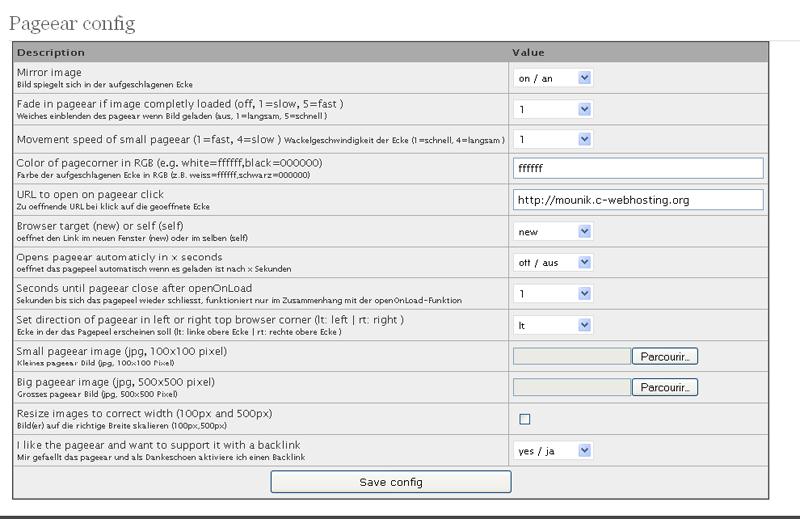Open the backlink support dropdown
Screen dimensions: 800x519
(553, 451)
